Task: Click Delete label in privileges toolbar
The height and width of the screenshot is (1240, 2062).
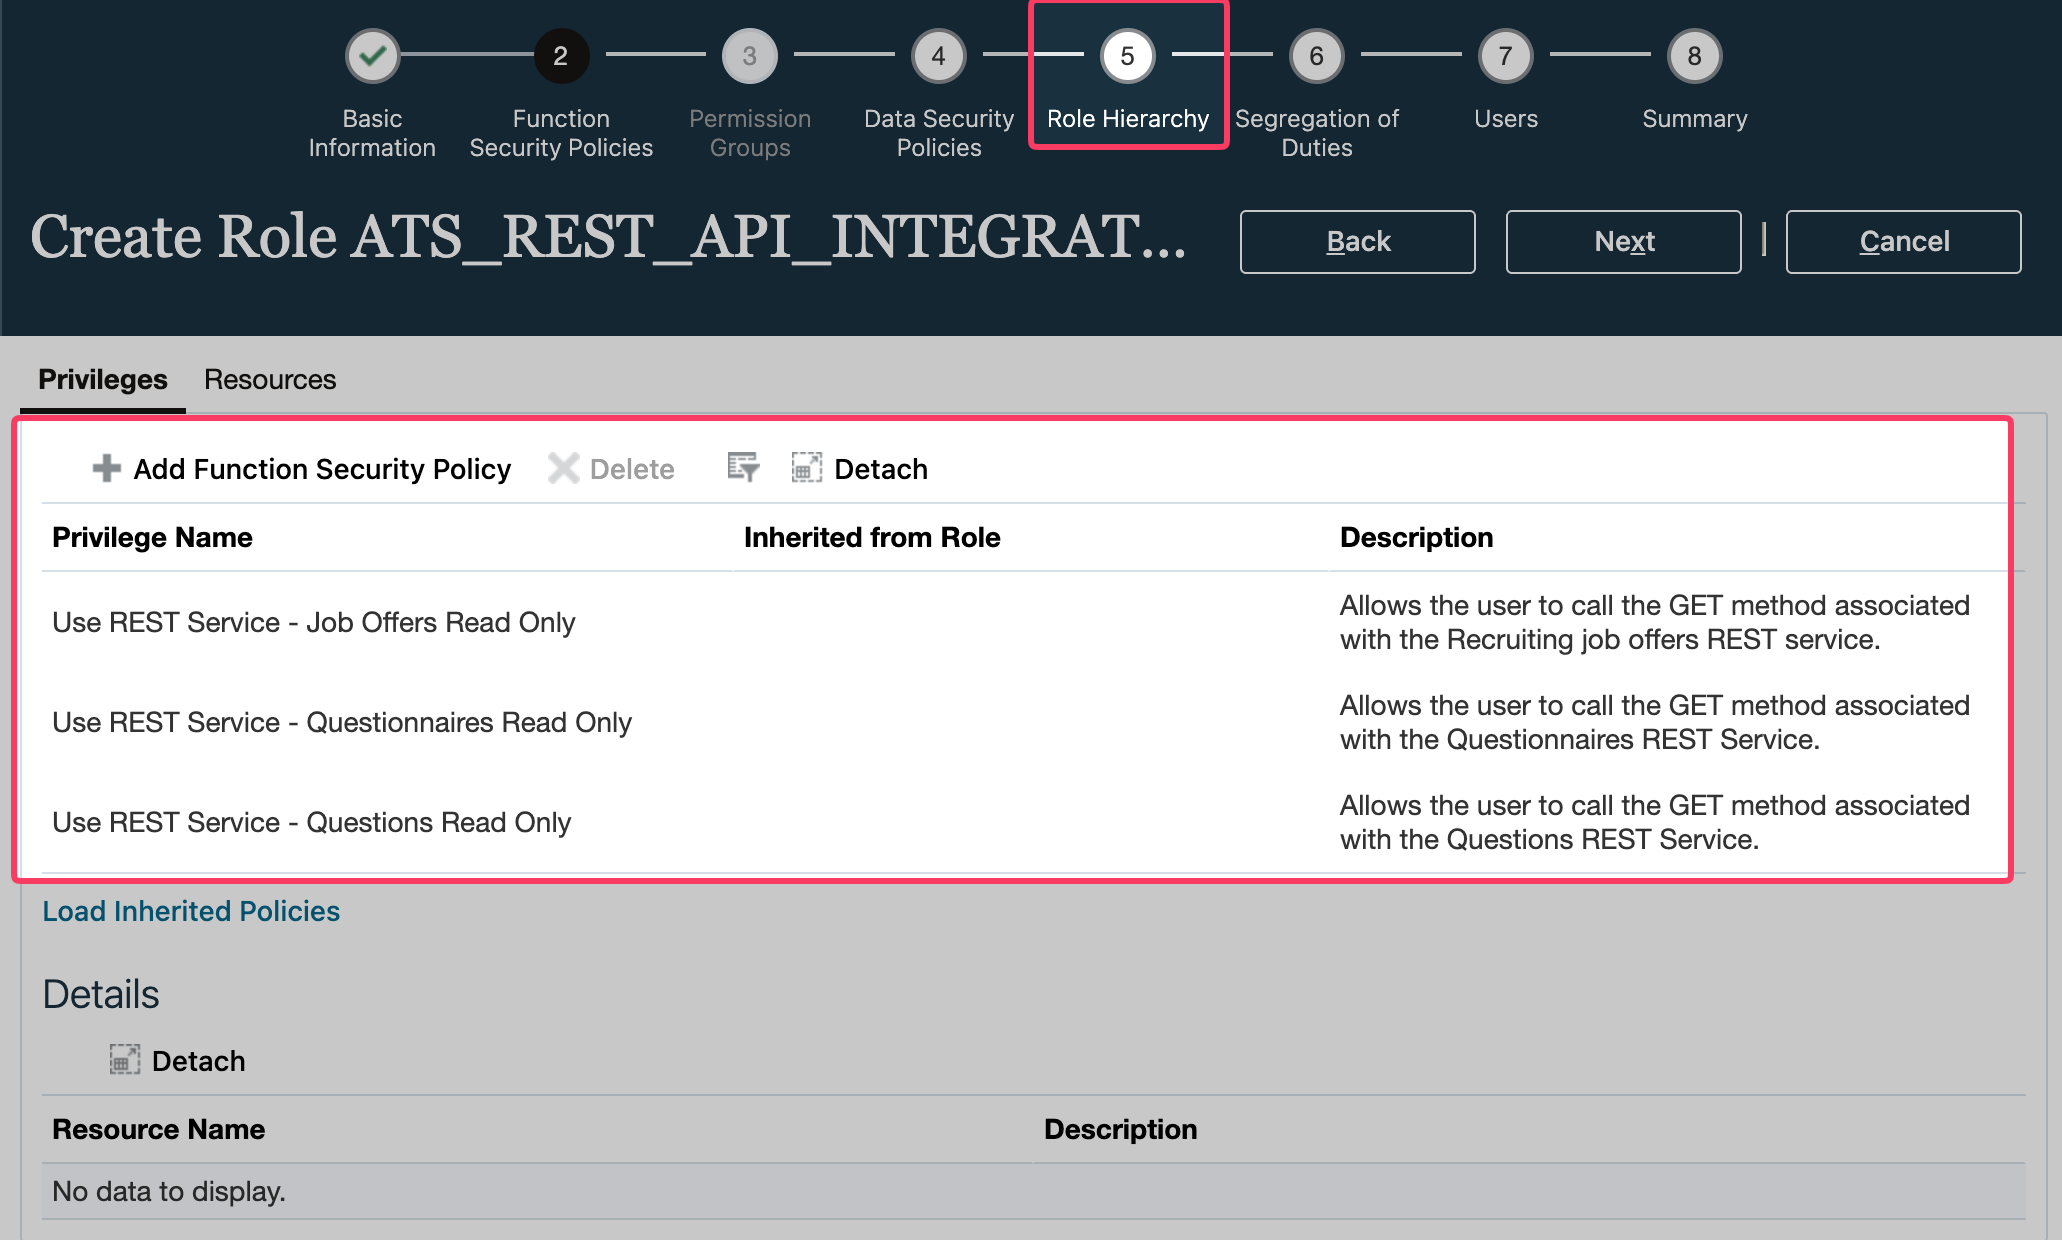Action: point(632,469)
